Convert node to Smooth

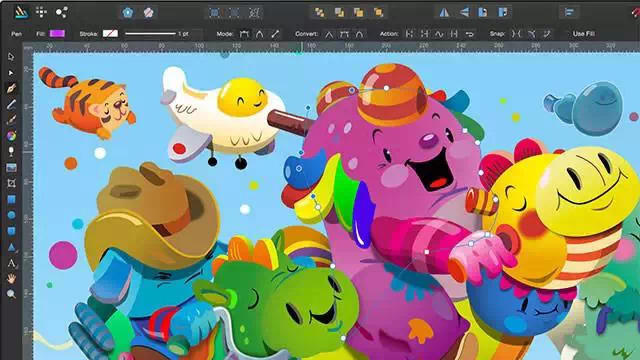tap(344, 34)
